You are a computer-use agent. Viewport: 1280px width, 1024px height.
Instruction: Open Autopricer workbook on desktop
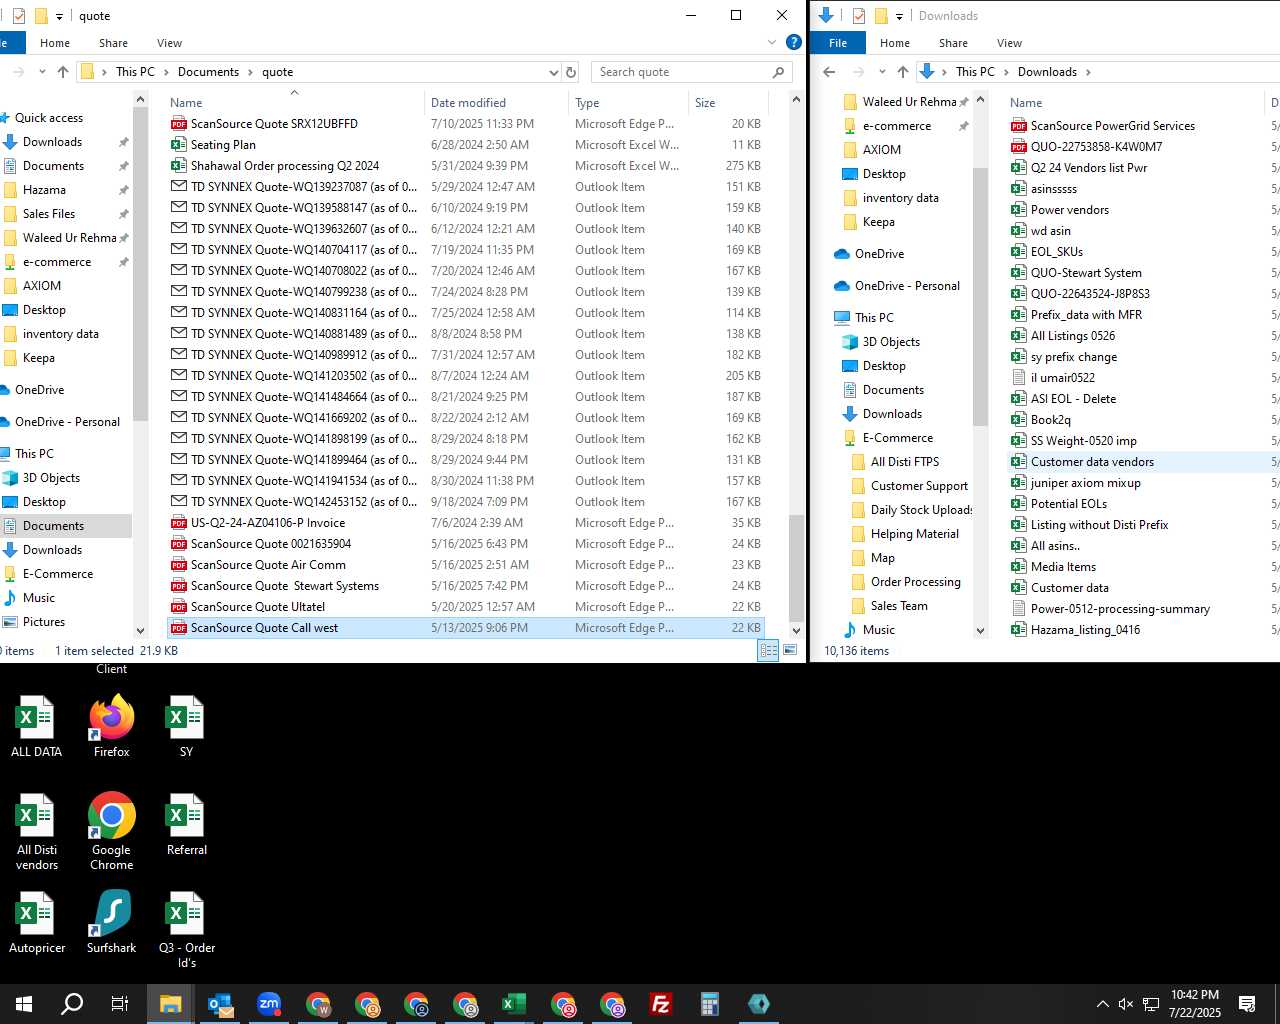pyautogui.click(x=36, y=923)
